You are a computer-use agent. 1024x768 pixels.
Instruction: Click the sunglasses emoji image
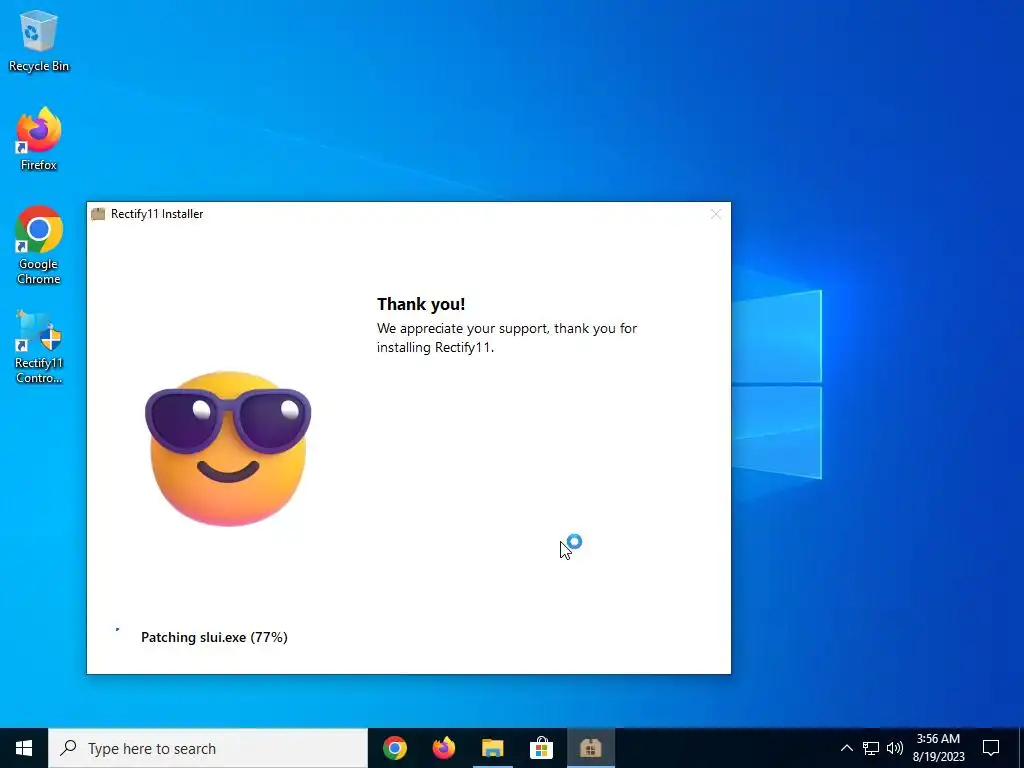228,448
